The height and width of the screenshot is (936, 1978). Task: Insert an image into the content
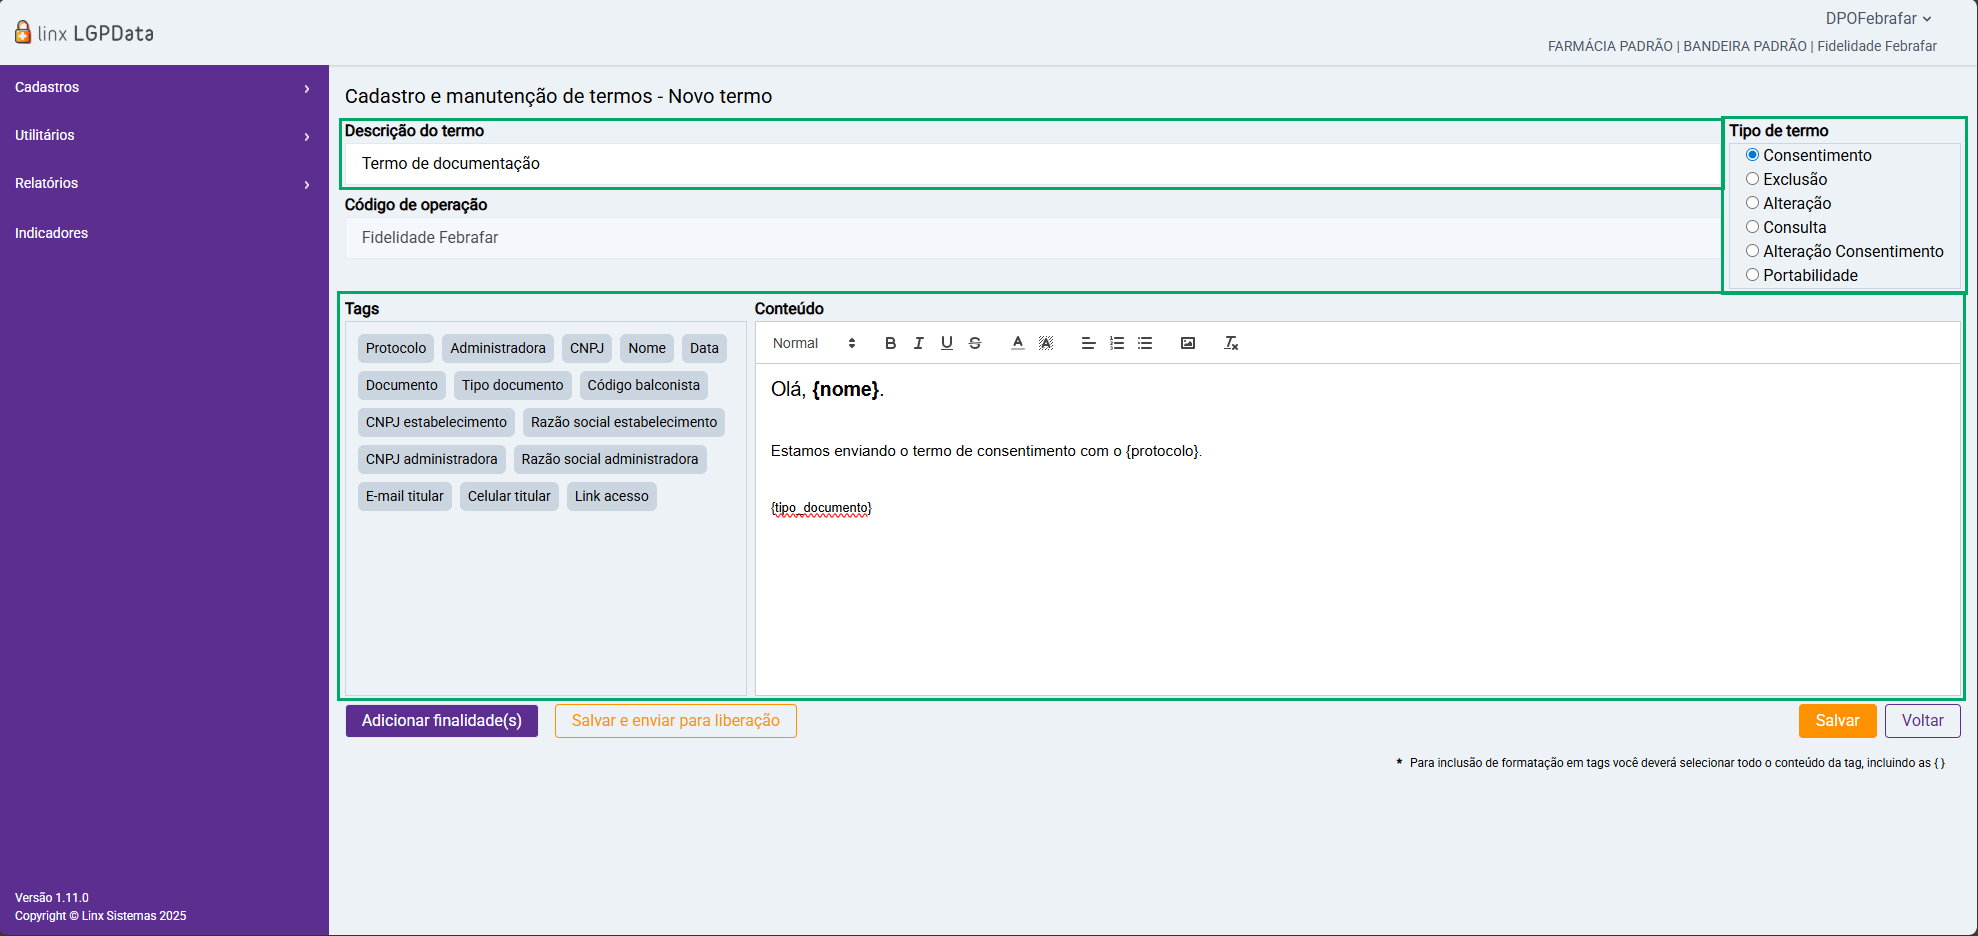[1188, 343]
